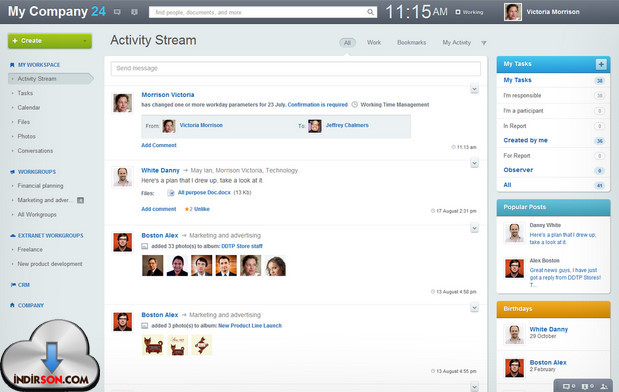Screen dimensions: 619x392
Task: Open the contacts icon in bottom bar
Action: [604, 386]
